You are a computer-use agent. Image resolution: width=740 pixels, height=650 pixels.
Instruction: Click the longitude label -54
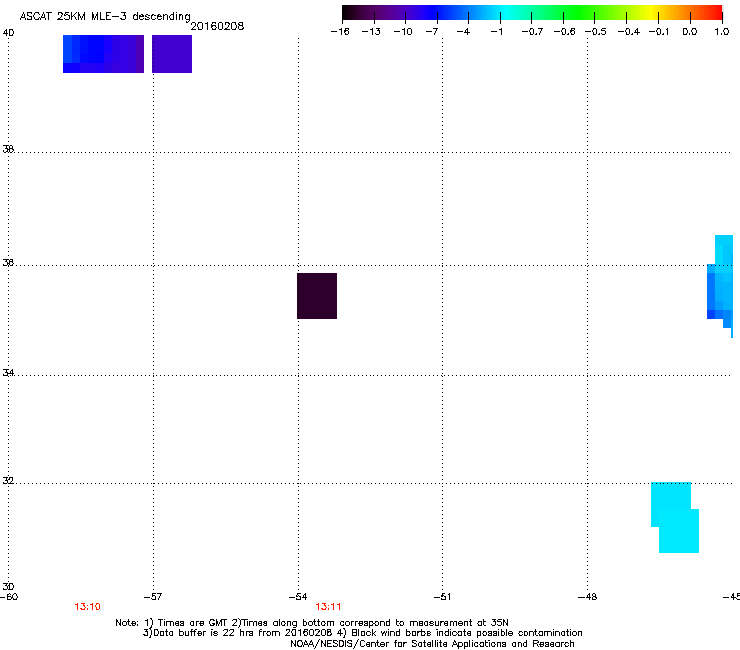(298, 597)
